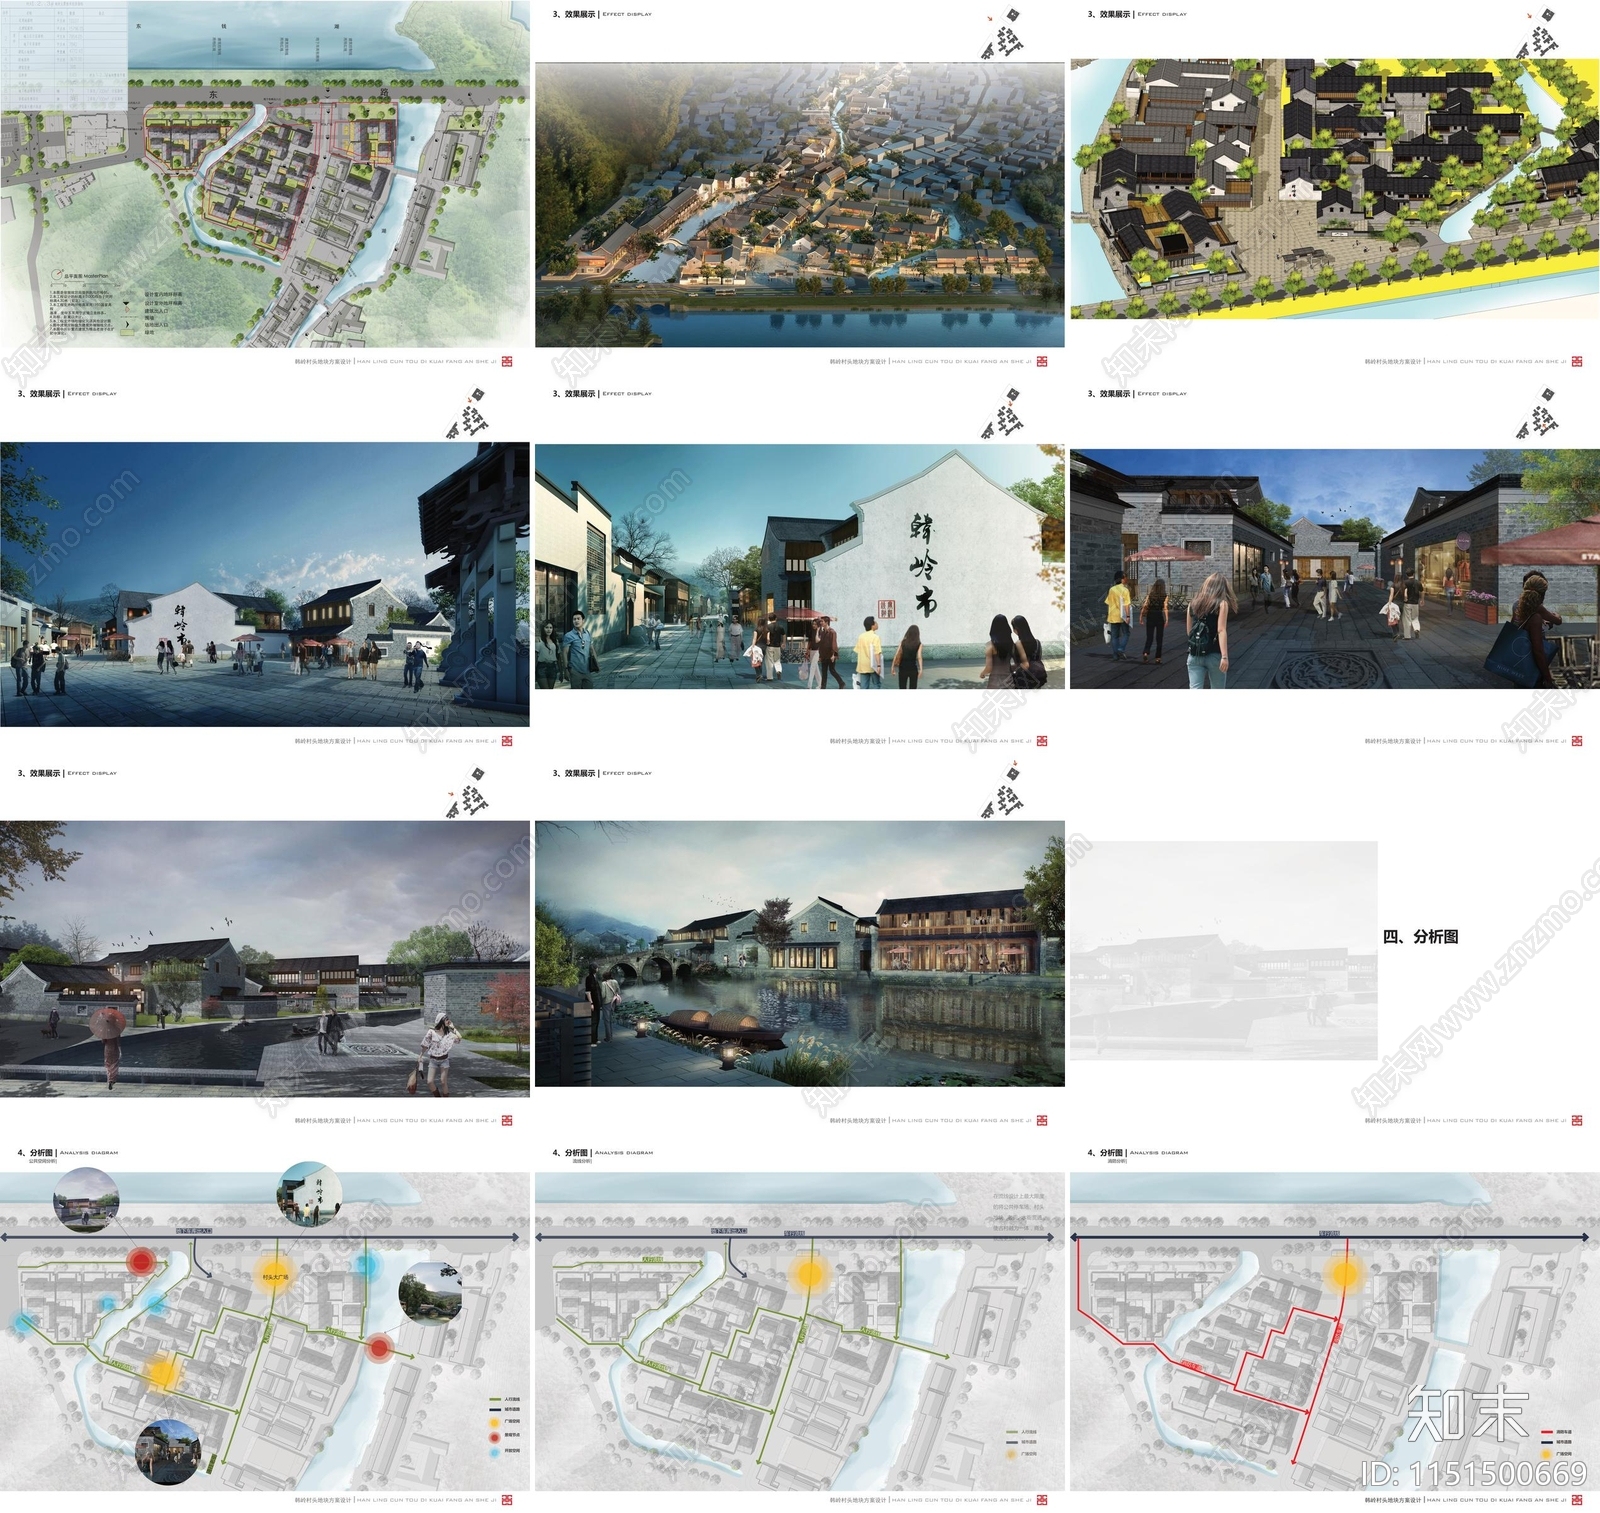
Task: Click the circular street photo in the public space diagram
Action: (x=168, y=1452)
